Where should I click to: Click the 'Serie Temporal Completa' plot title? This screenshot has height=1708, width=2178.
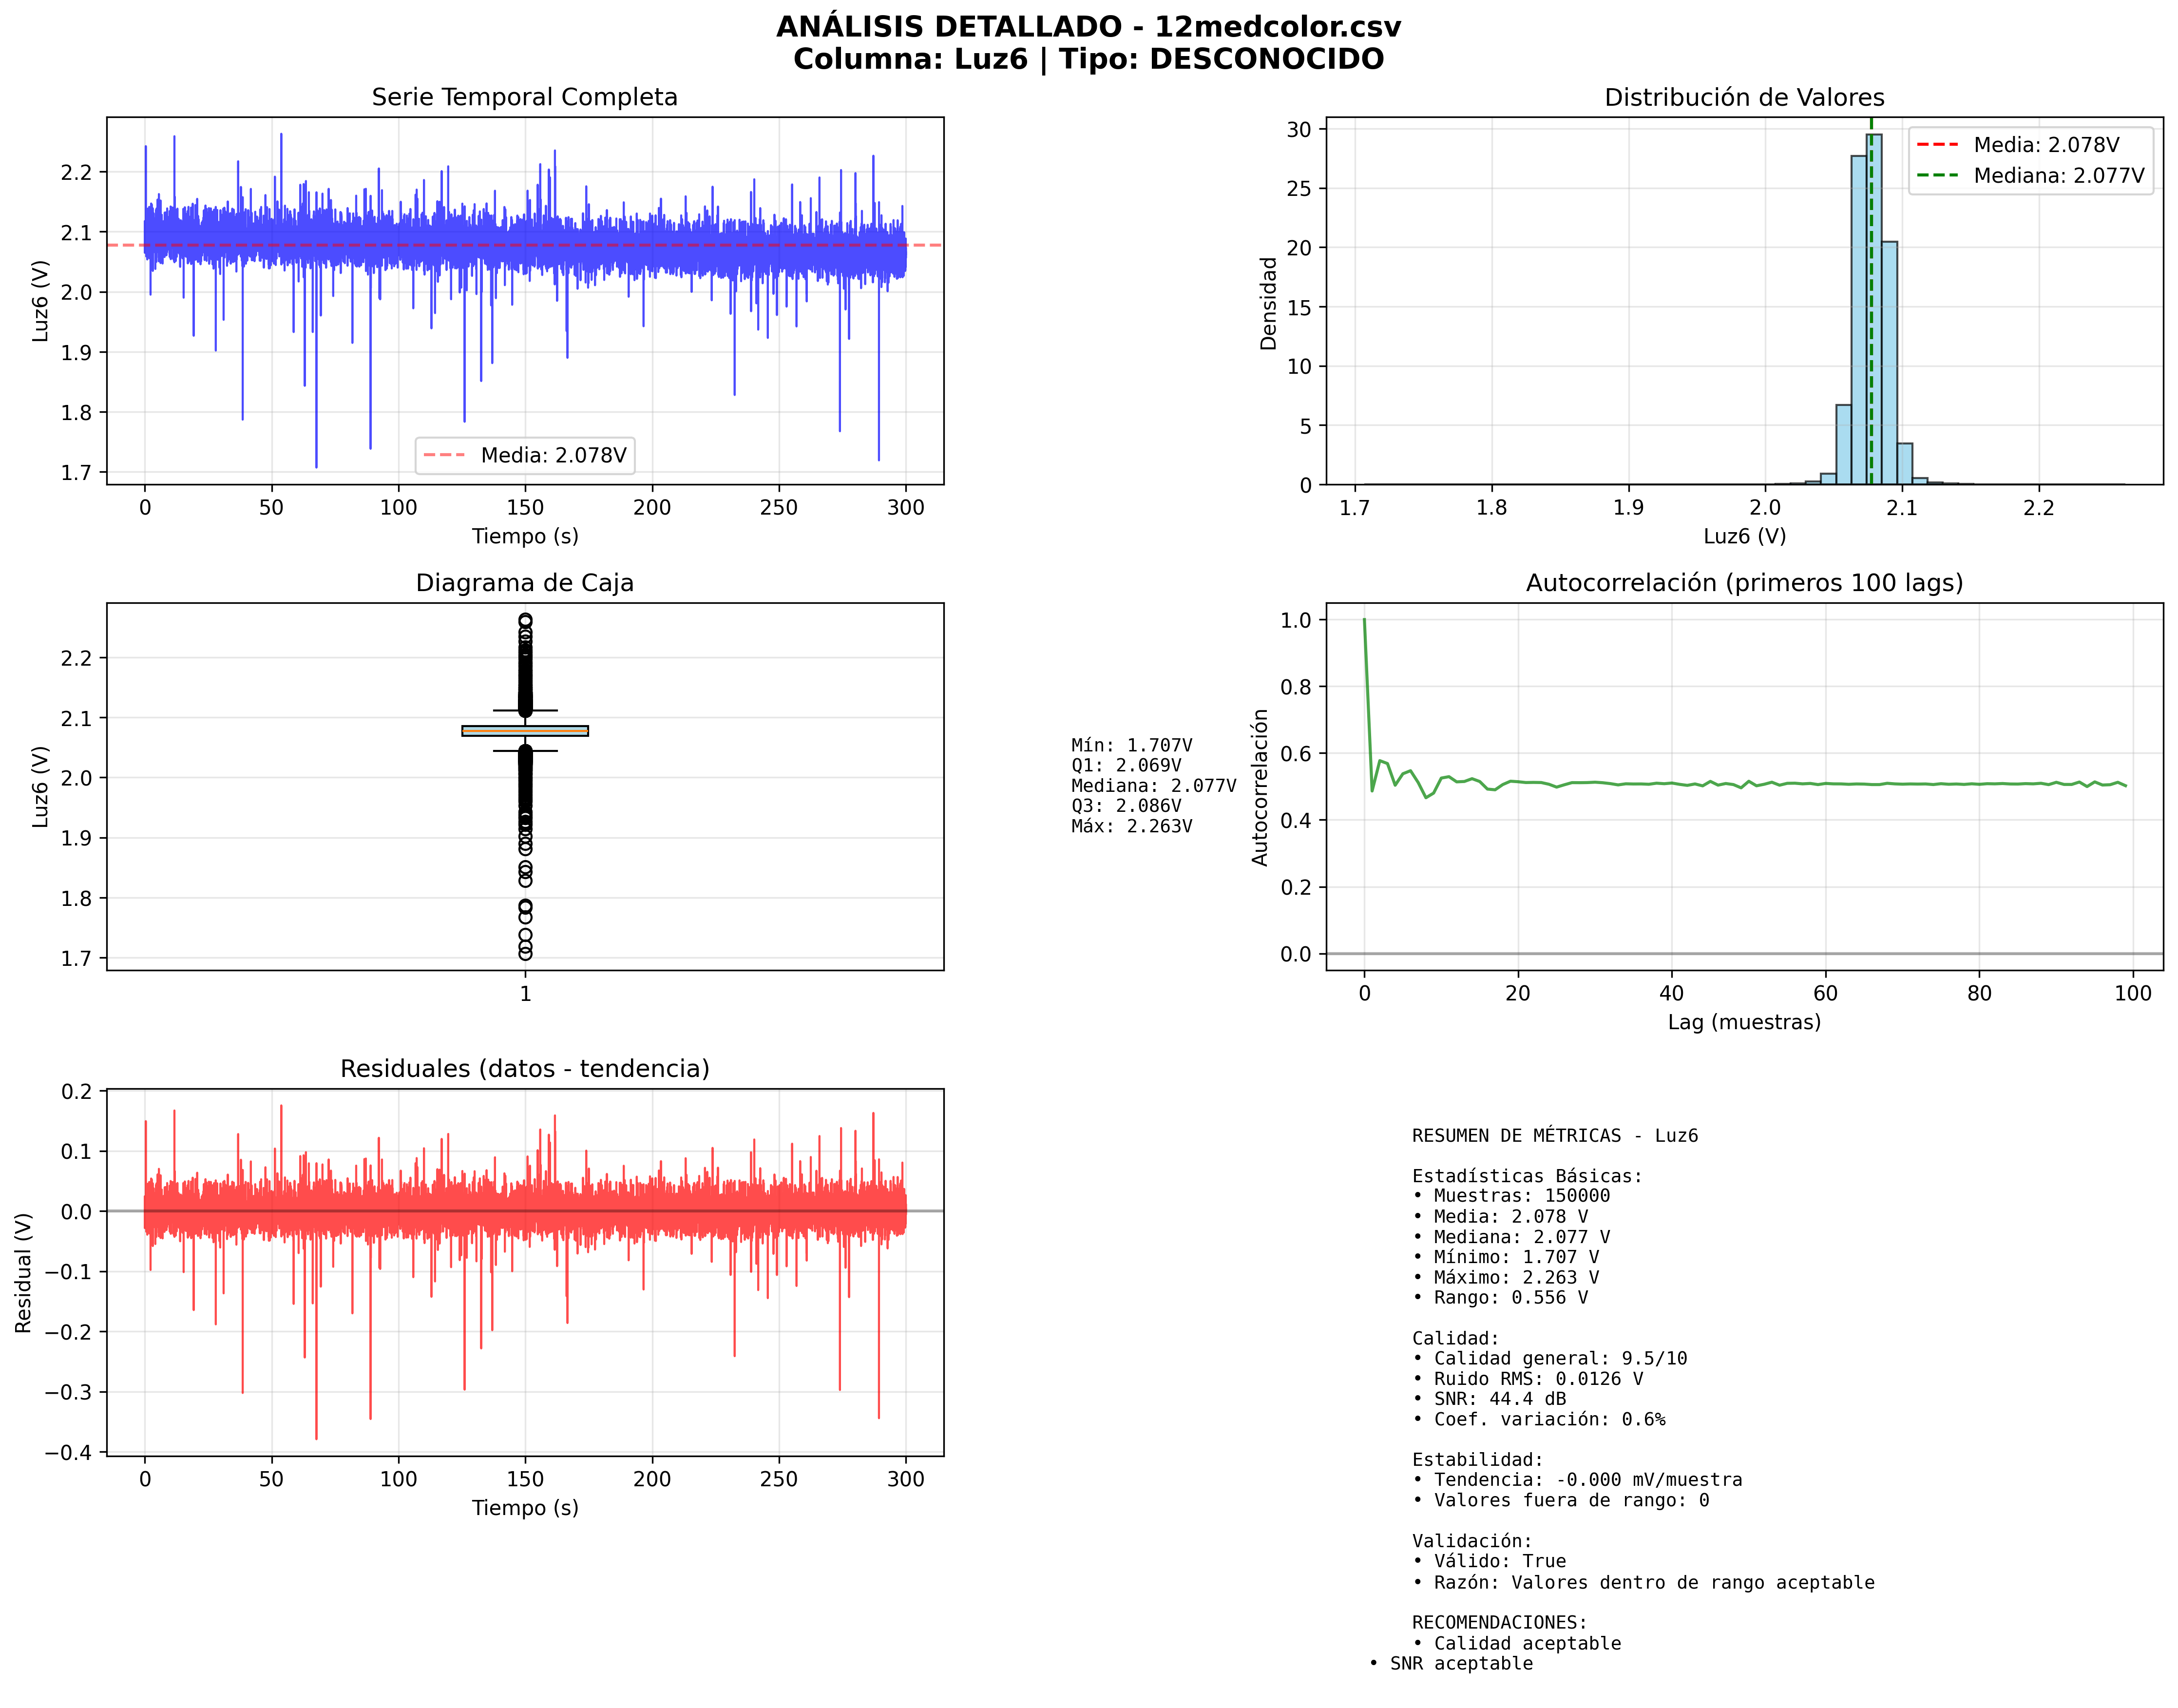(x=524, y=97)
